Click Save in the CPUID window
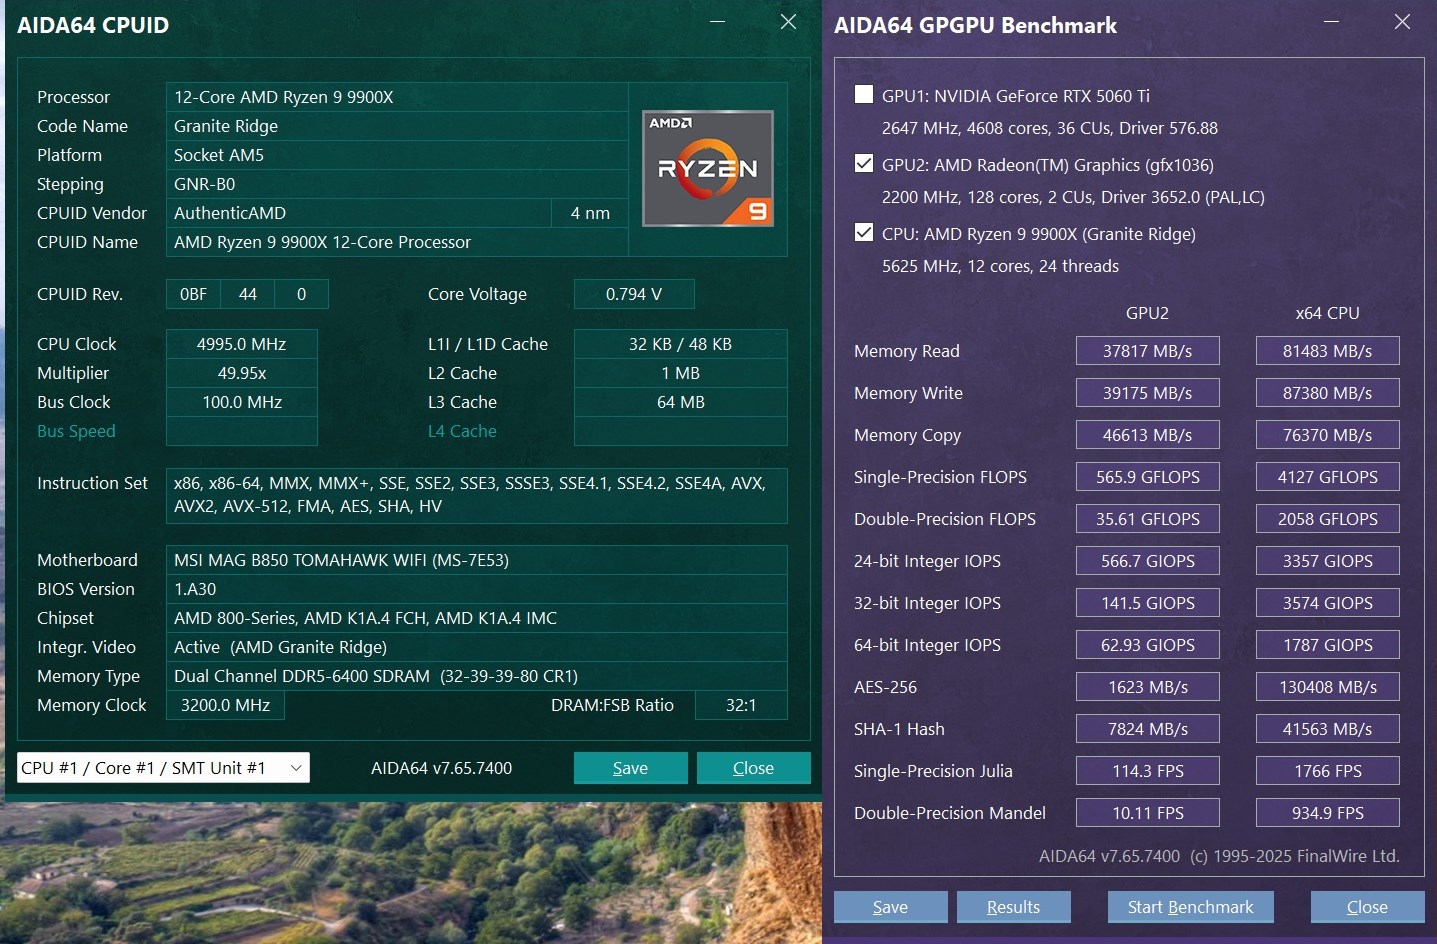 tap(630, 768)
